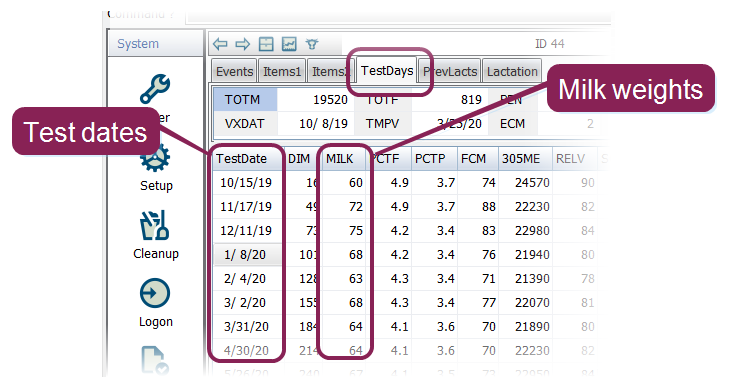The height and width of the screenshot is (389, 732).
Task: Click the first 305ME value 22230
Action: click(532, 206)
